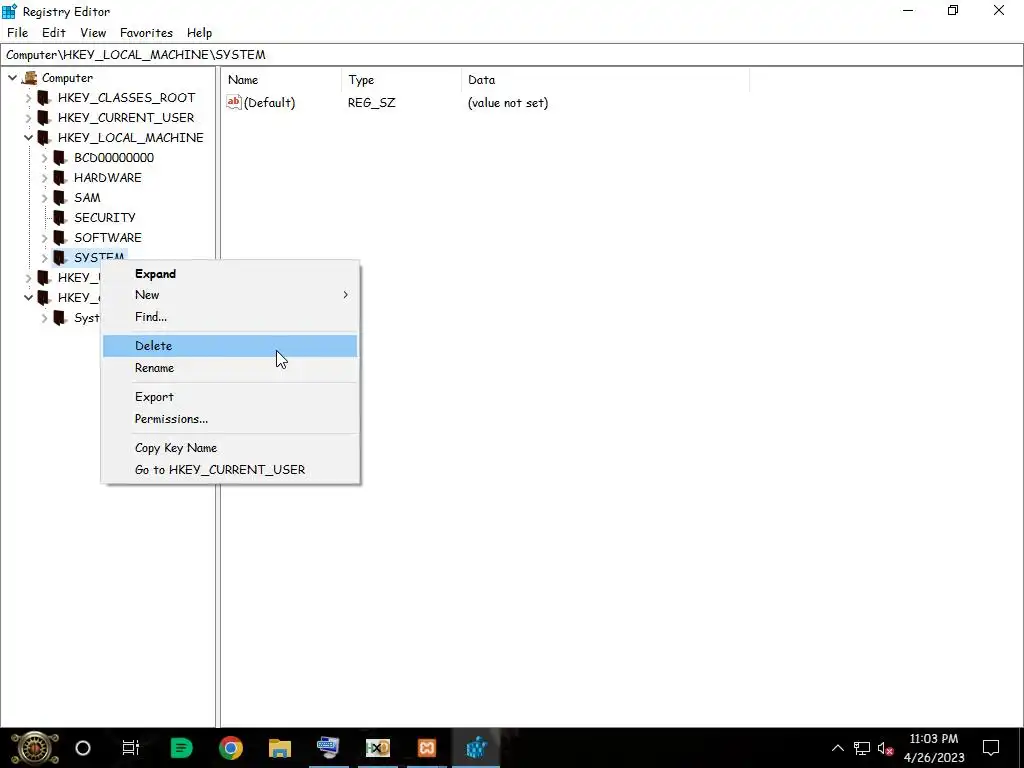This screenshot has height=768, width=1024.
Task: Select the BCD00000000 key label
Action: [114, 157]
